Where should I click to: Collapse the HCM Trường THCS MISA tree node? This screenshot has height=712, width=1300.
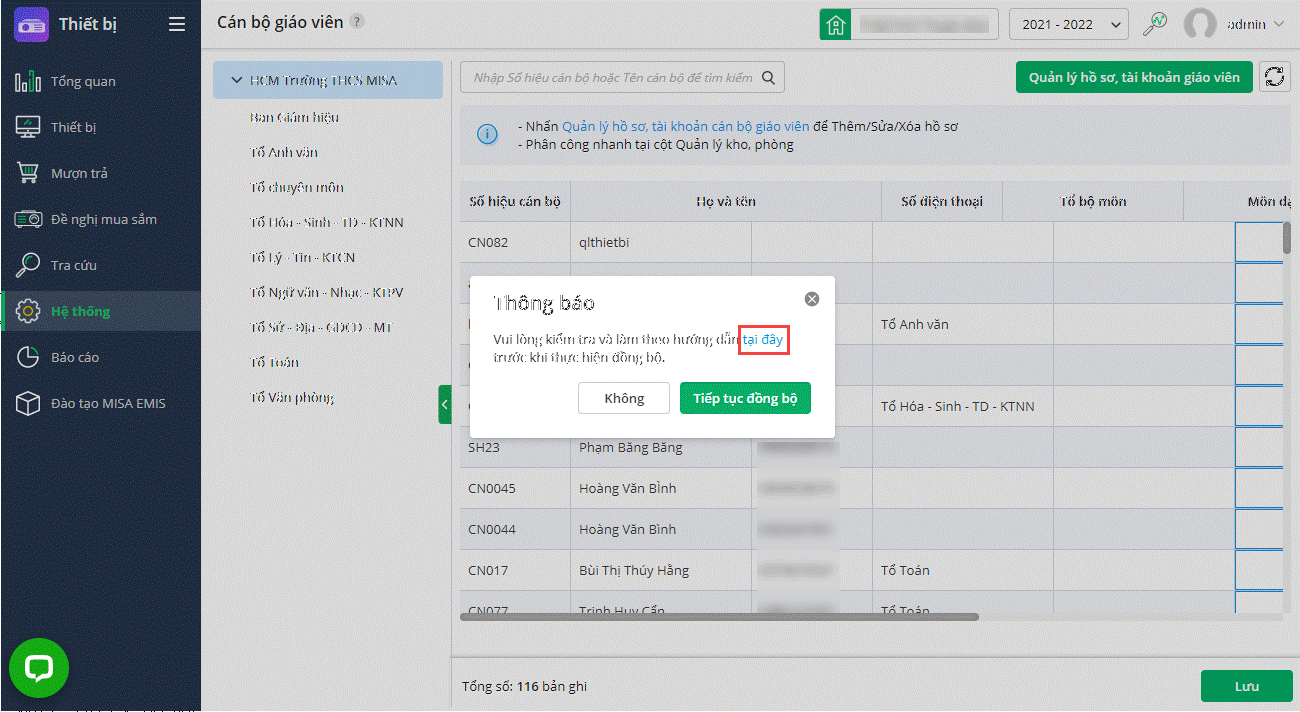point(236,80)
